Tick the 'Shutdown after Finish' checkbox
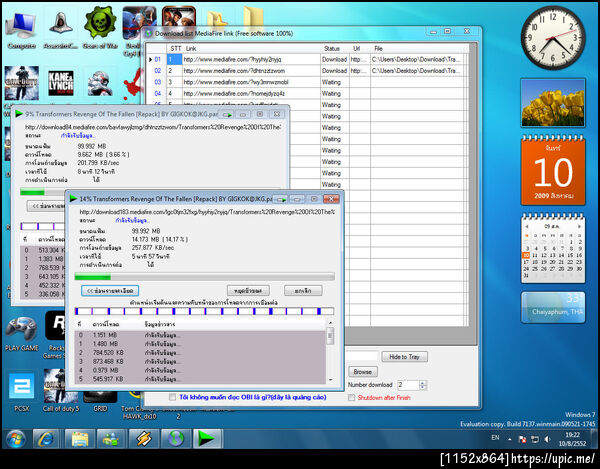Viewport: 600px width, 469px height. pyautogui.click(x=351, y=397)
